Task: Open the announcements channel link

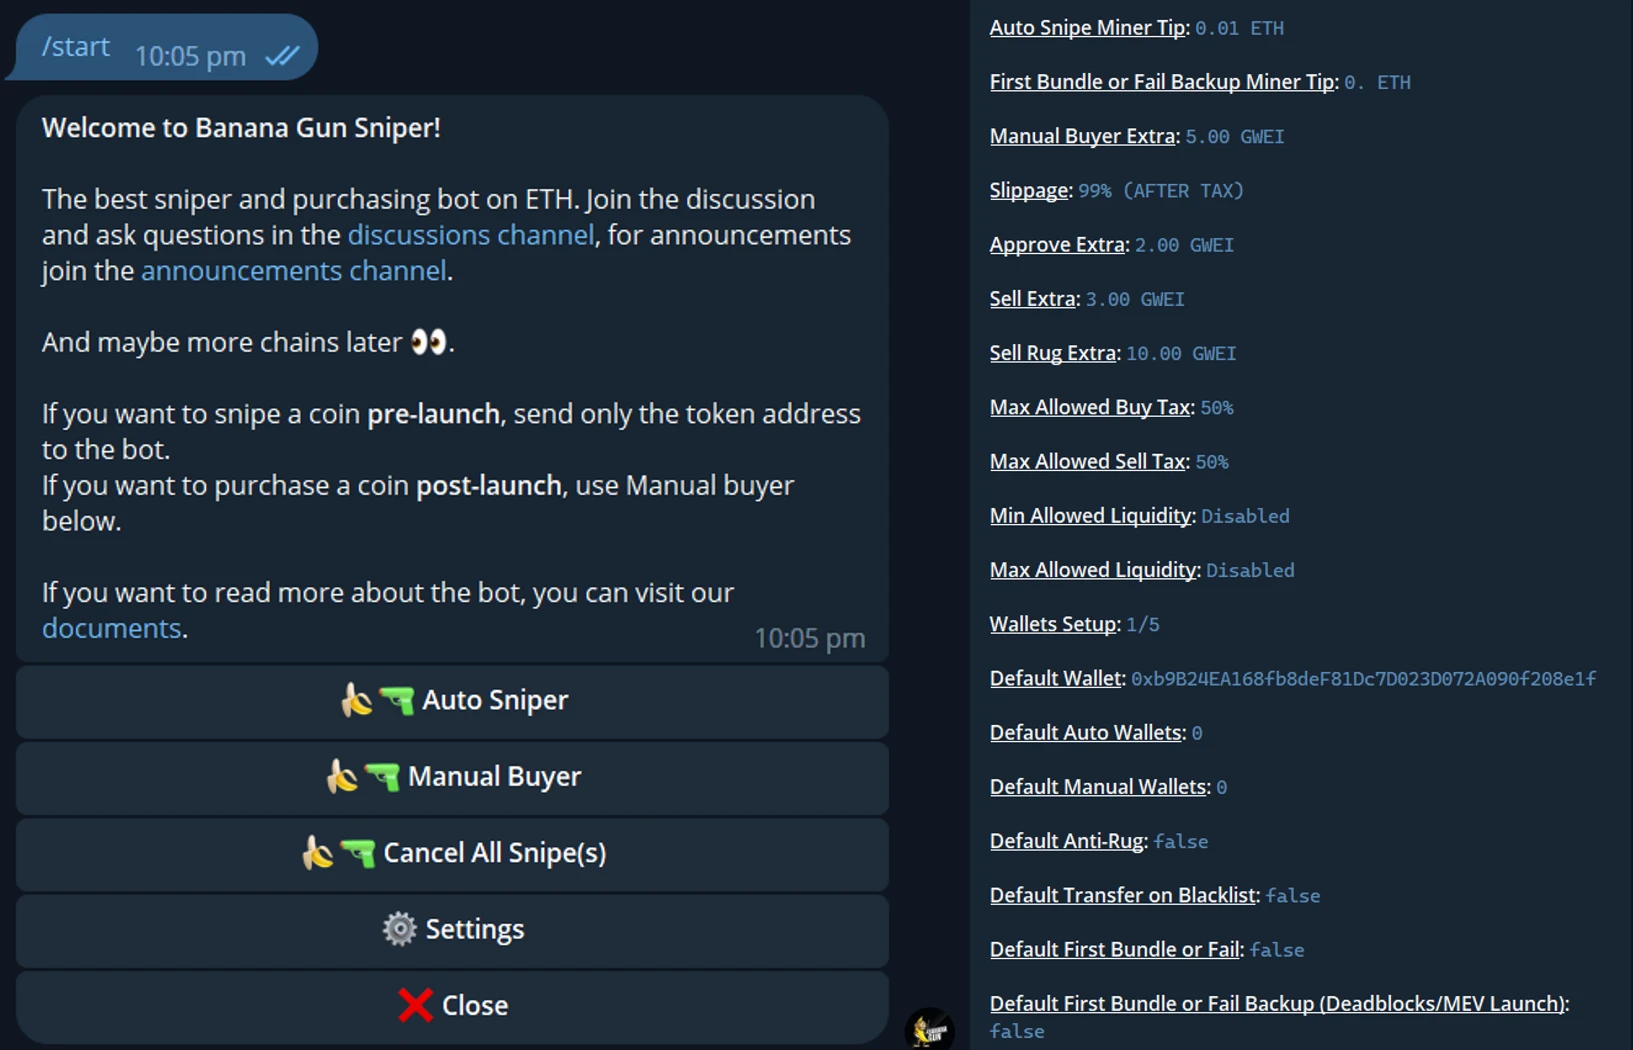Action: [293, 271]
